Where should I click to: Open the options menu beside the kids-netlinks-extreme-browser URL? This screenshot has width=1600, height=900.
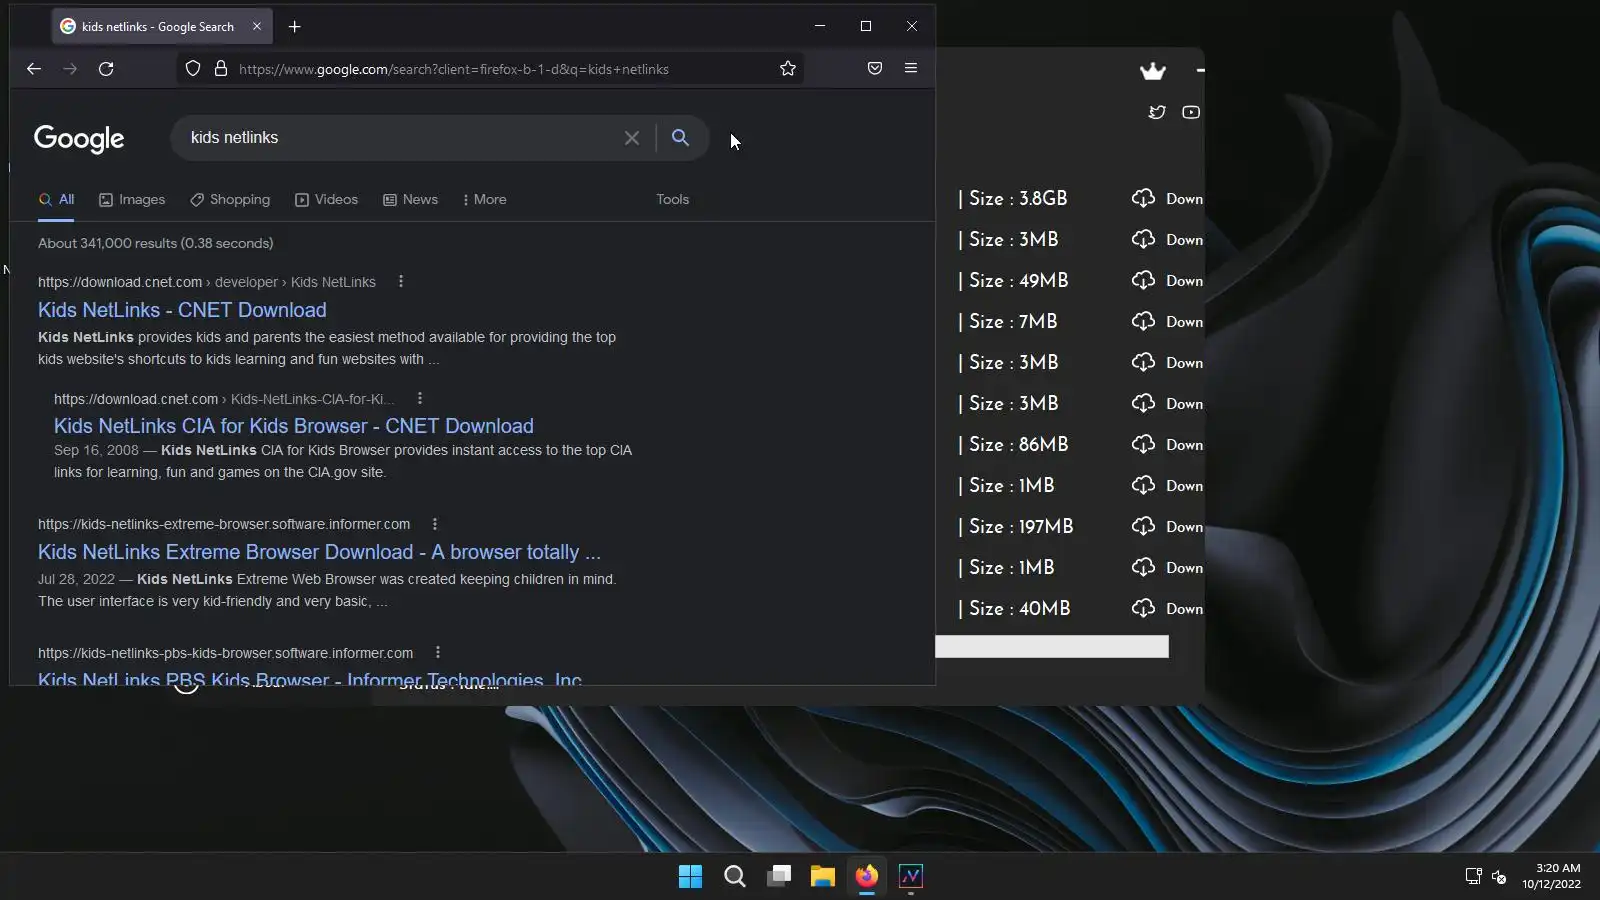coord(435,524)
